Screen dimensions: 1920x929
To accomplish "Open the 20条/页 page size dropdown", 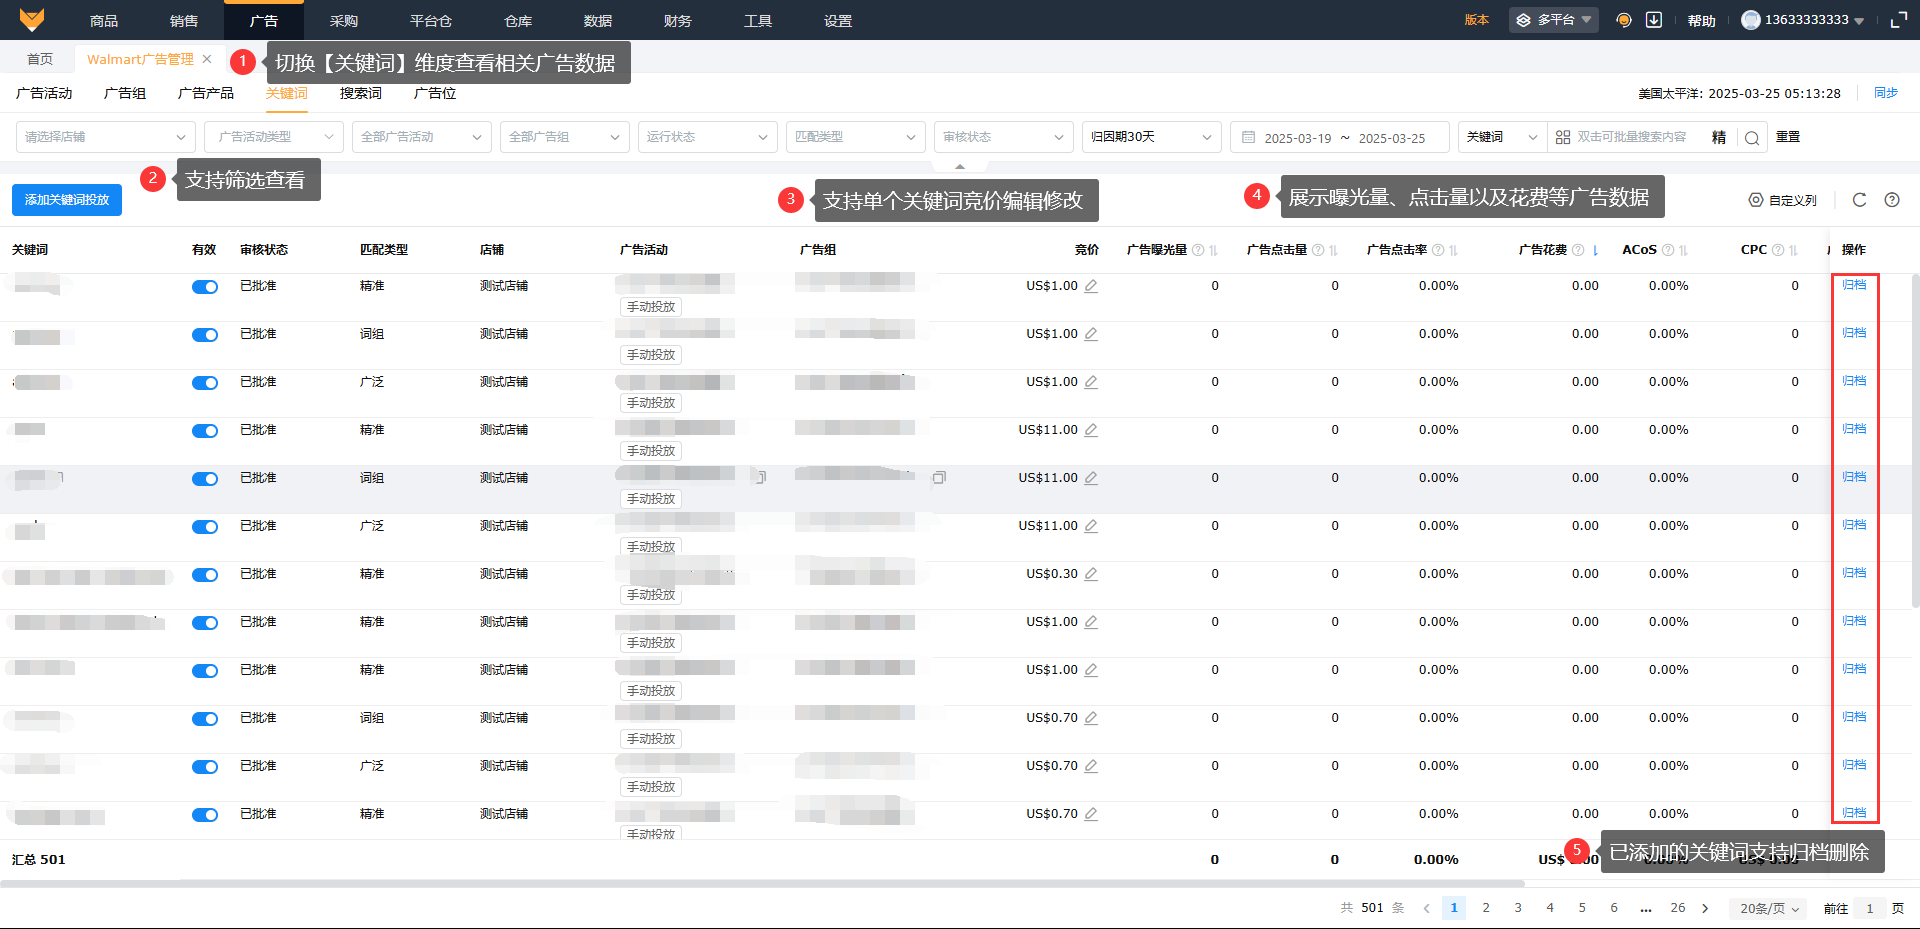I will pos(1768,908).
